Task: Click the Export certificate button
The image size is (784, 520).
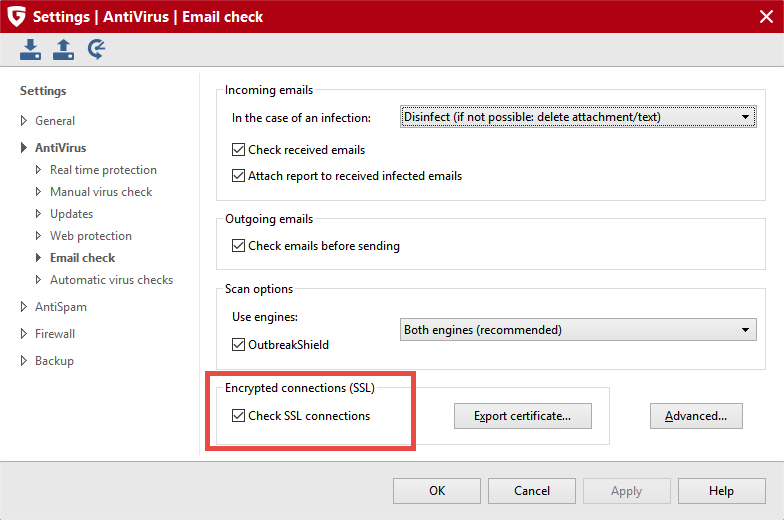Action: pos(522,416)
